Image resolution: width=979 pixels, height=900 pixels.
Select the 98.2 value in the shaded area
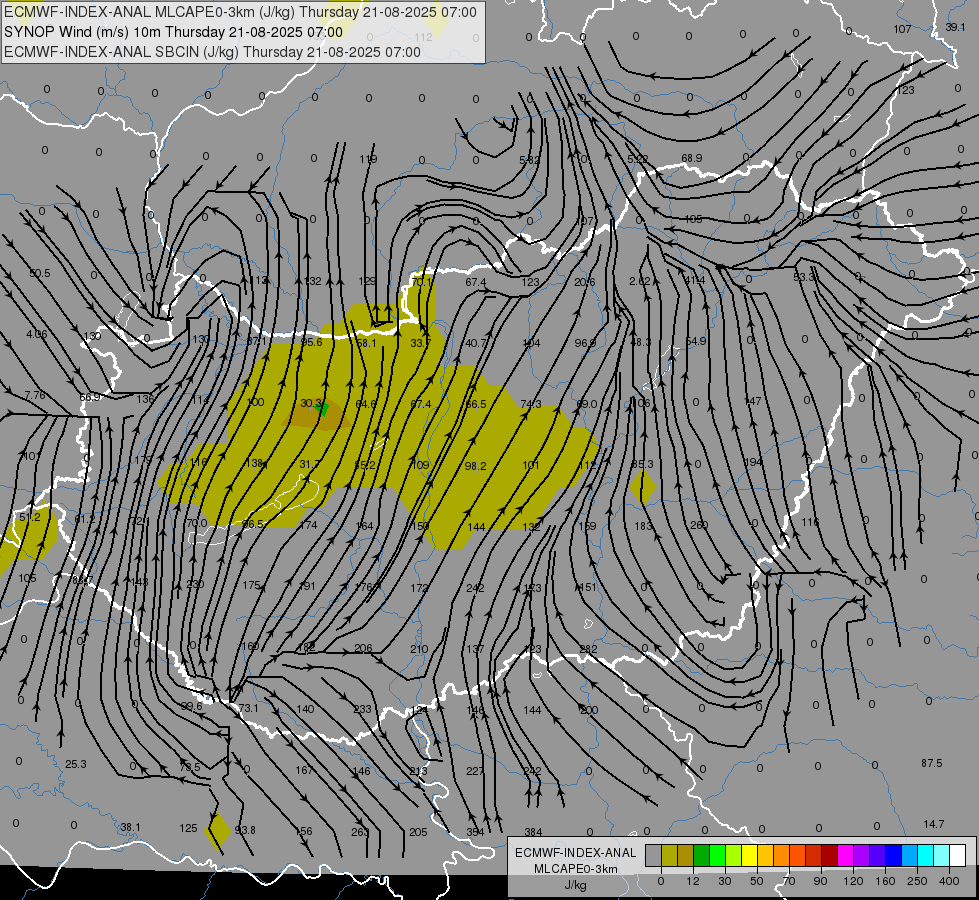(x=475, y=466)
